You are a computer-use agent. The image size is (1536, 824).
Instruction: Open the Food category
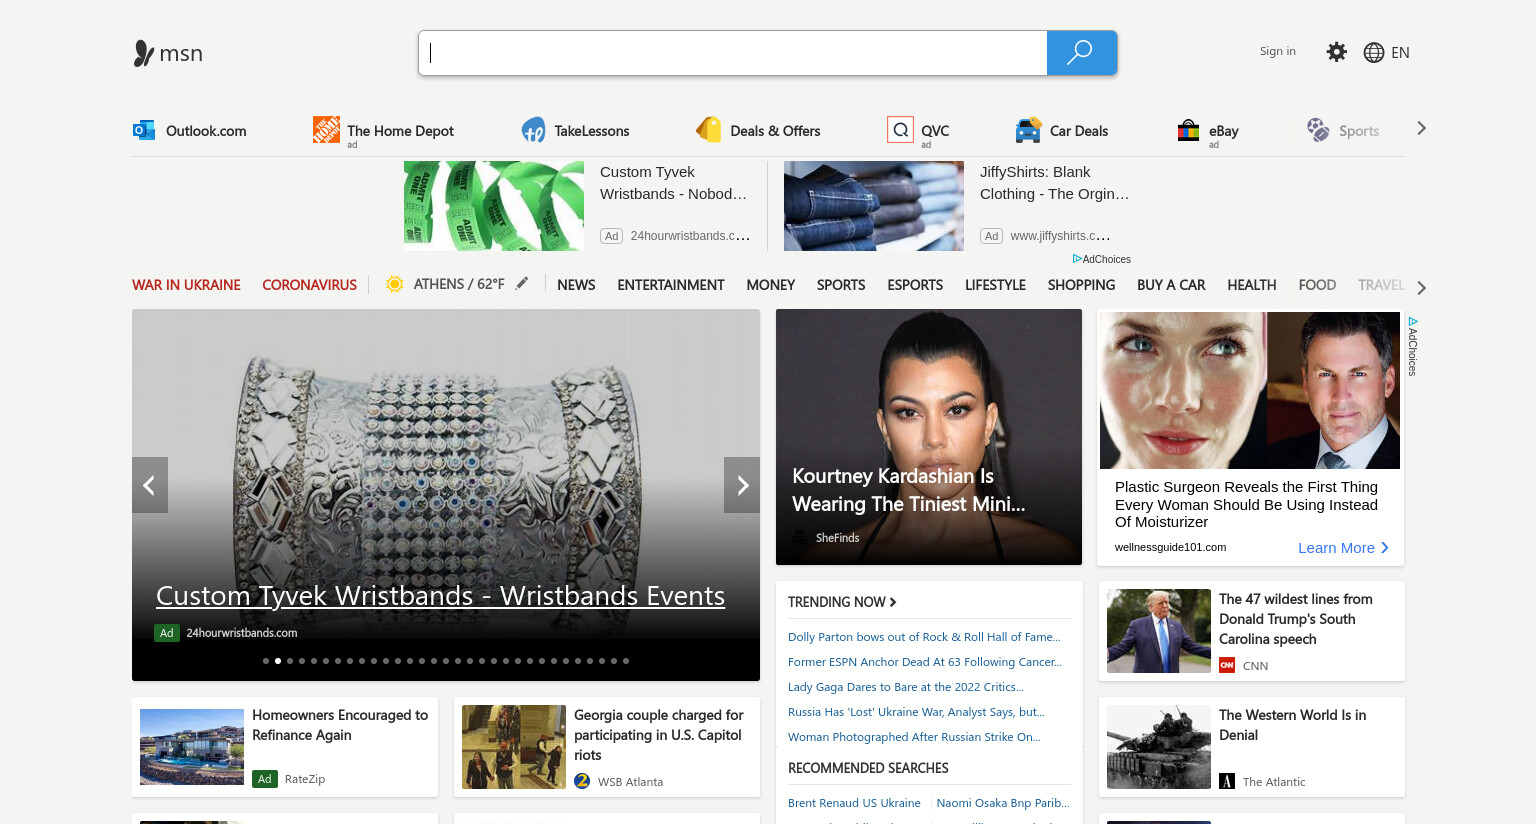pos(1317,285)
